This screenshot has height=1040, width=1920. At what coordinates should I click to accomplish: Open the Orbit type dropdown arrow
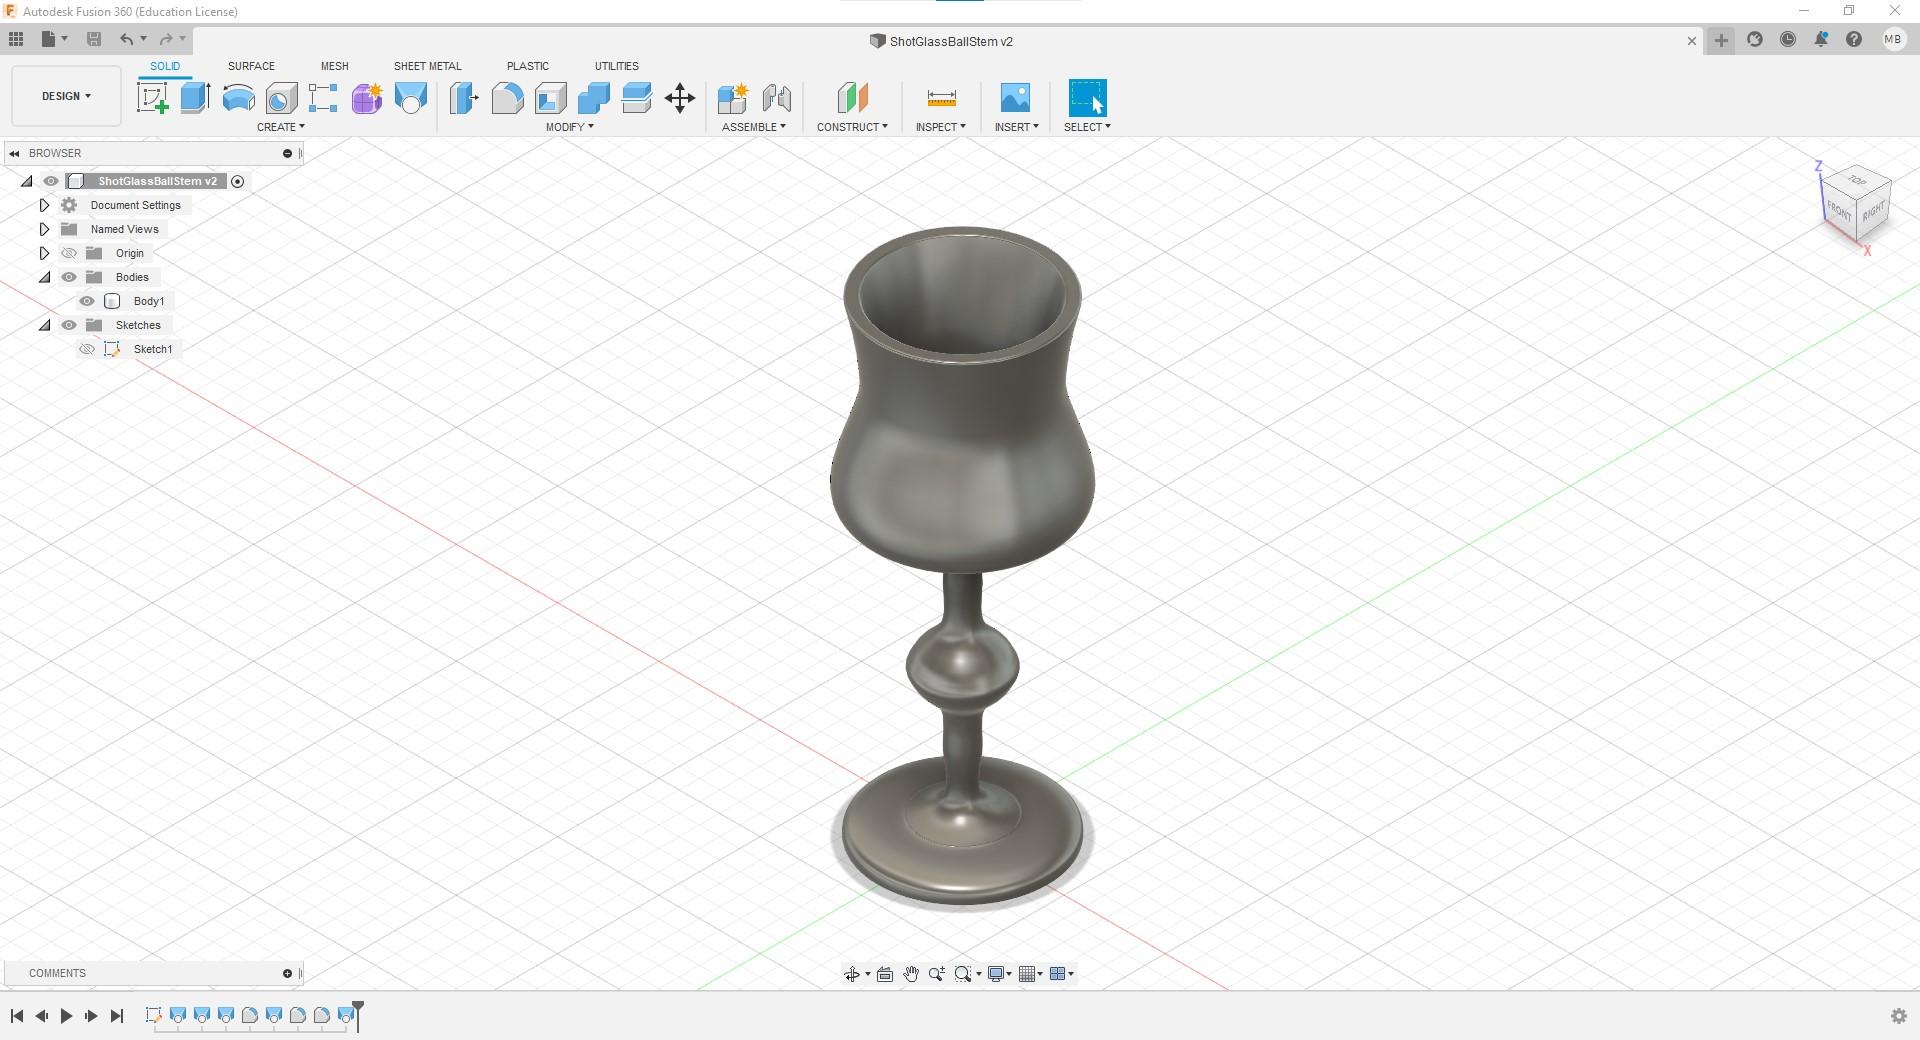pyautogui.click(x=867, y=974)
